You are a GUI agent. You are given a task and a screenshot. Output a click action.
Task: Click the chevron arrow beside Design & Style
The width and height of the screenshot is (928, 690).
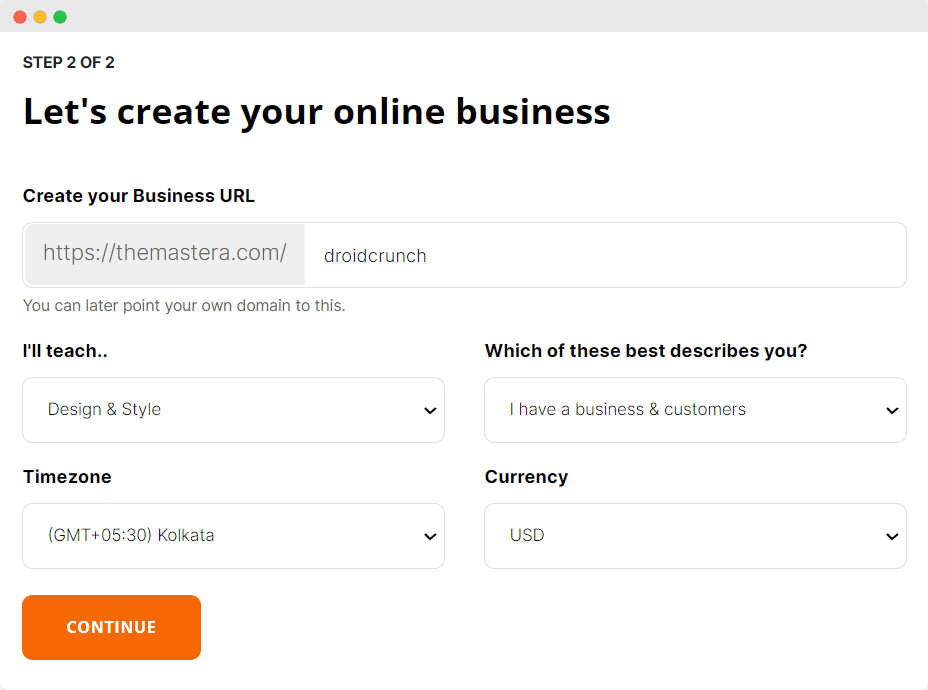pyautogui.click(x=430, y=410)
